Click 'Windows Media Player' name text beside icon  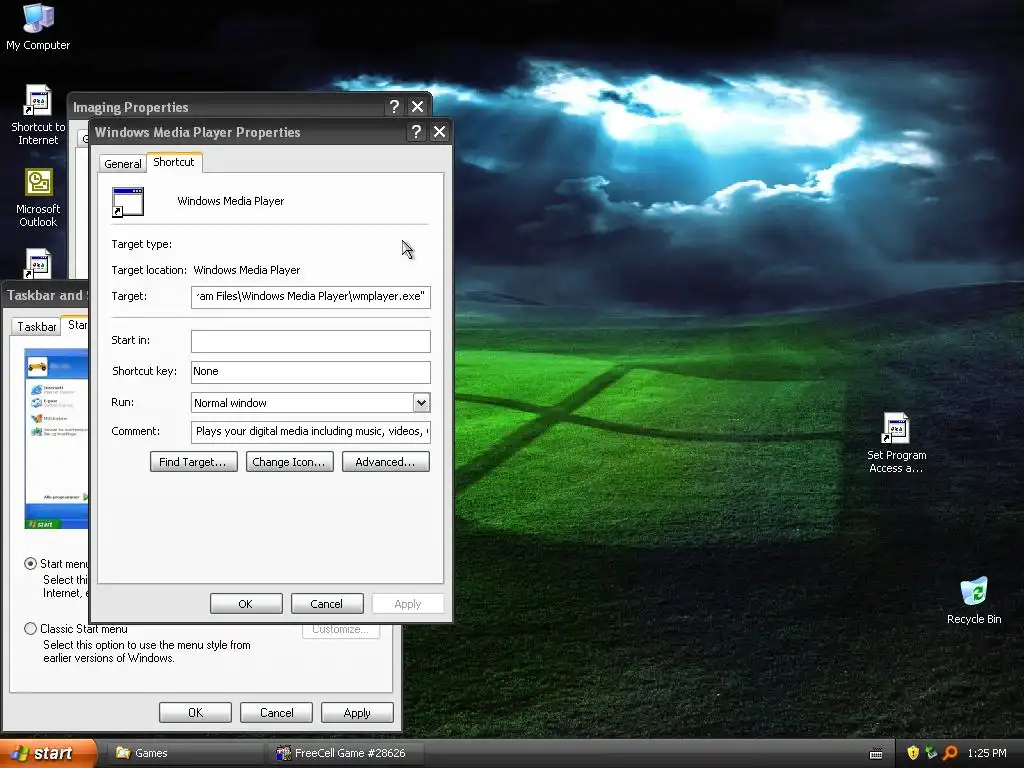click(x=231, y=201)
